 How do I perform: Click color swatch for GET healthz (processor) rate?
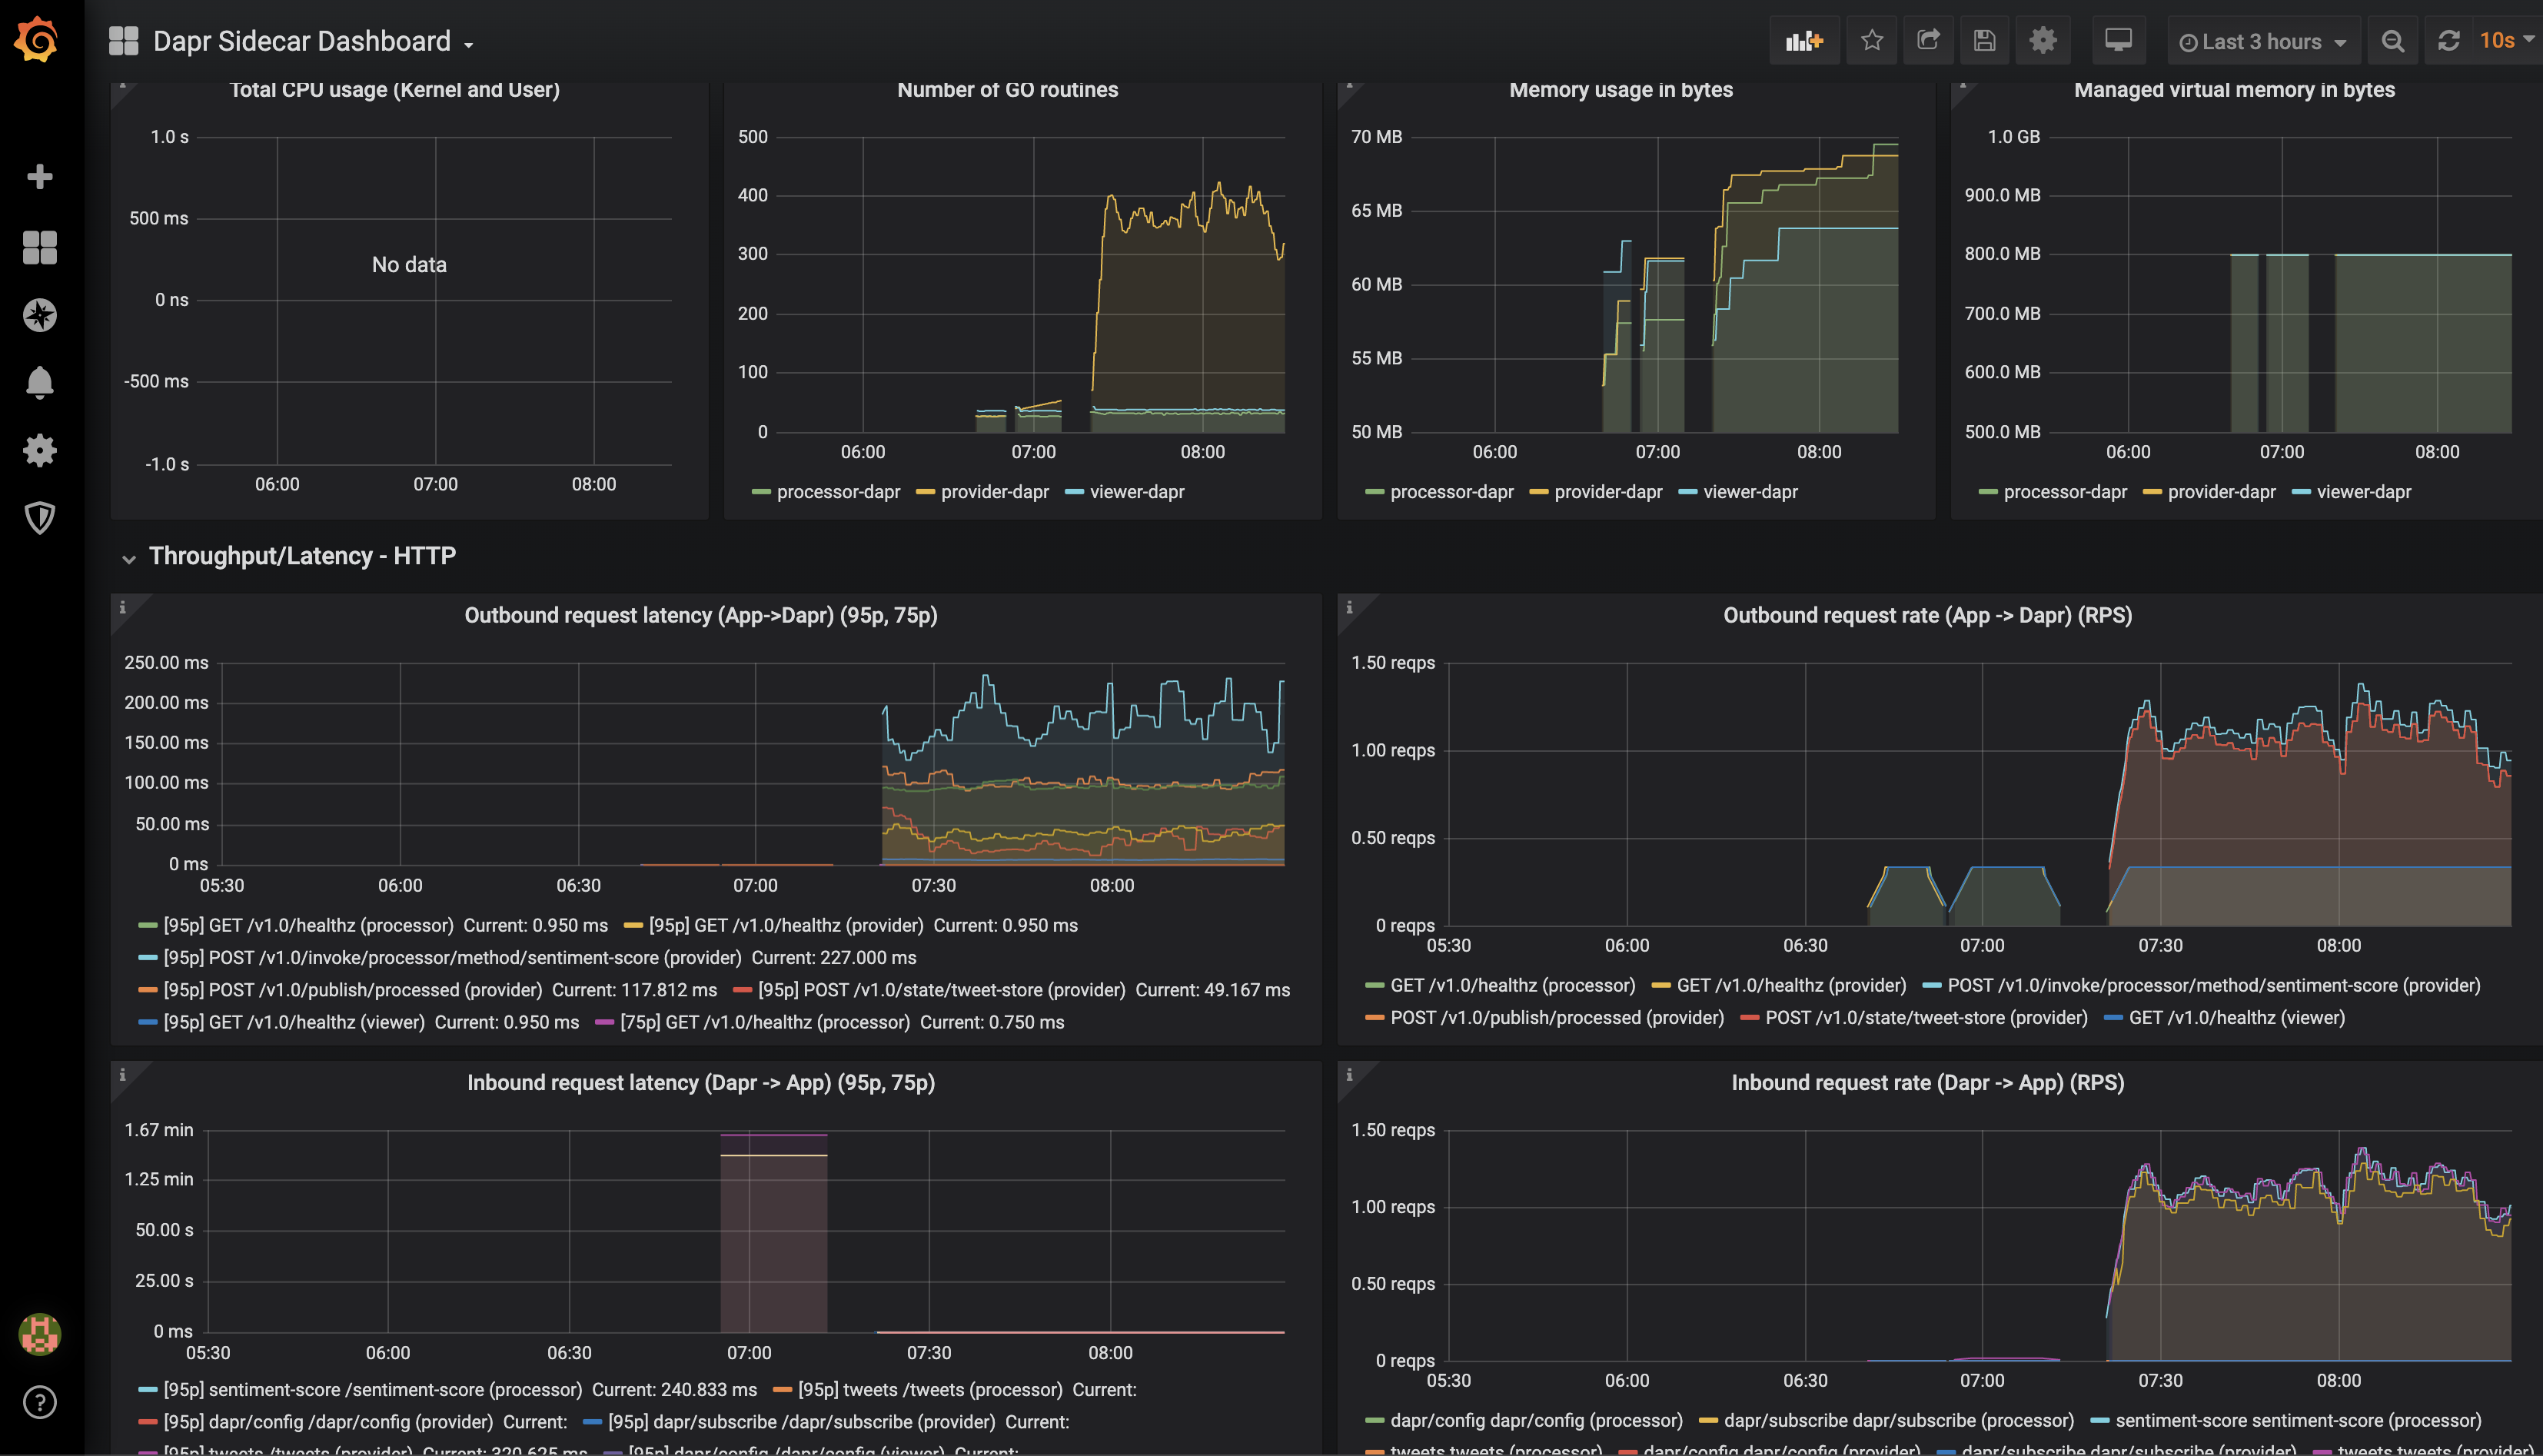coord(1374,986)
